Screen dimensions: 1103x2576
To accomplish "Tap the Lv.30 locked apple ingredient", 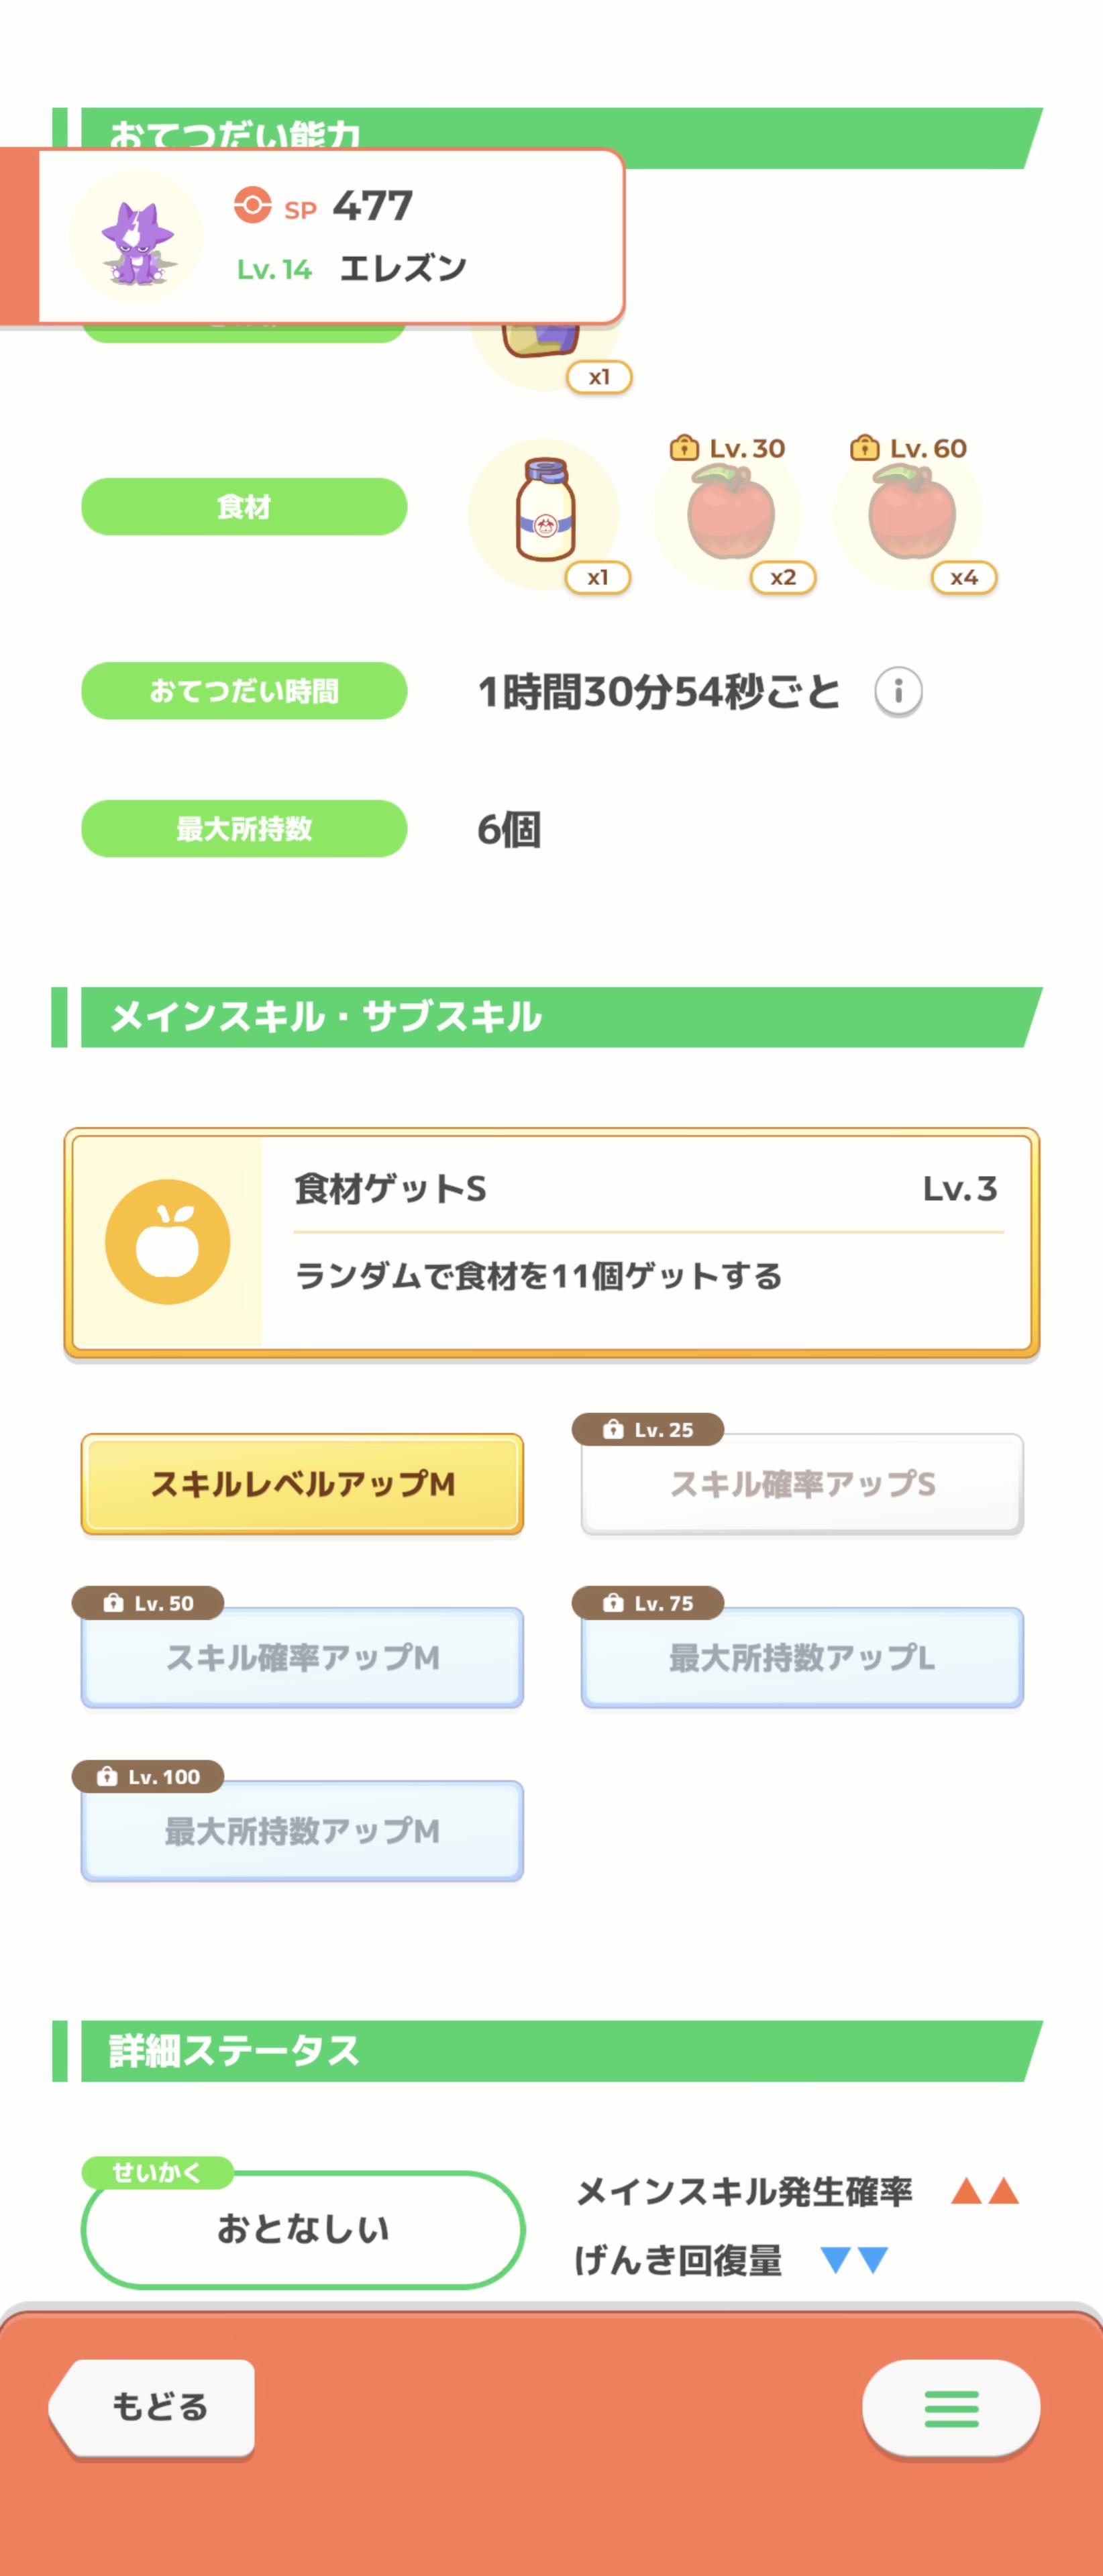I will 730,514.
